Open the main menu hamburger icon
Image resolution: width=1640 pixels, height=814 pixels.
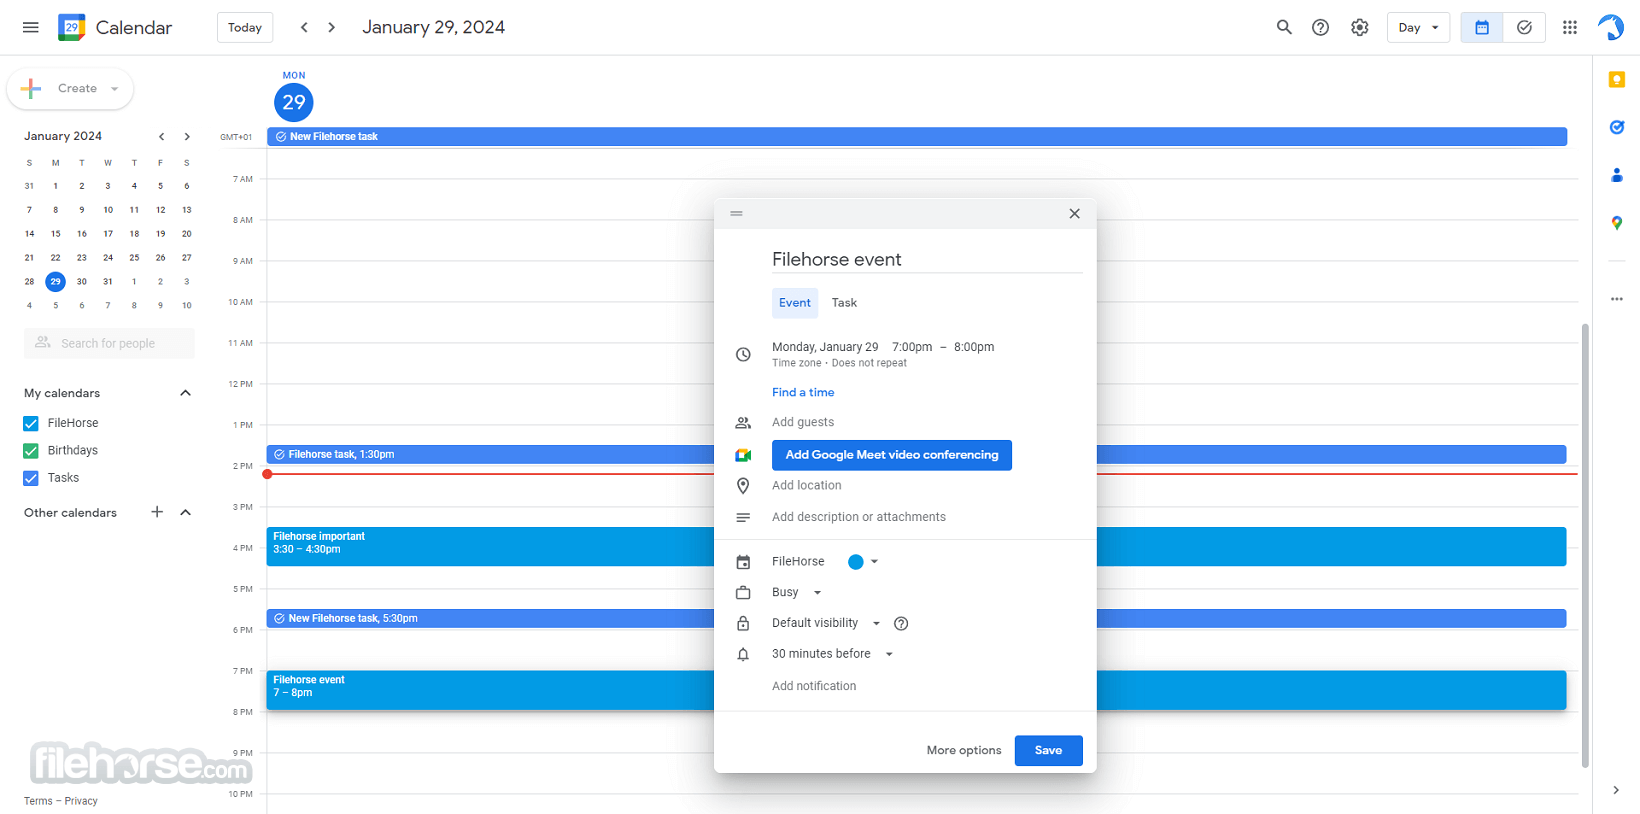pyautogui.click(x=31, y=27)
